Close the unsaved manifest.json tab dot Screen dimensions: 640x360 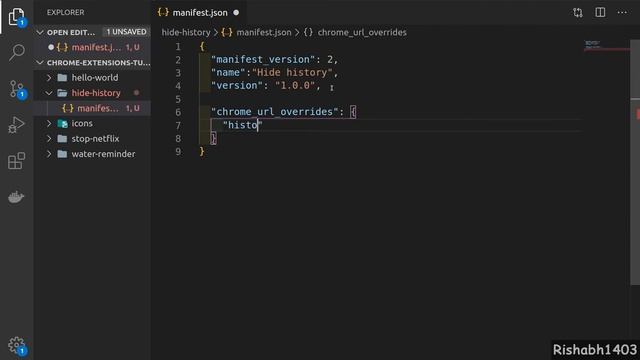(236, 13)
